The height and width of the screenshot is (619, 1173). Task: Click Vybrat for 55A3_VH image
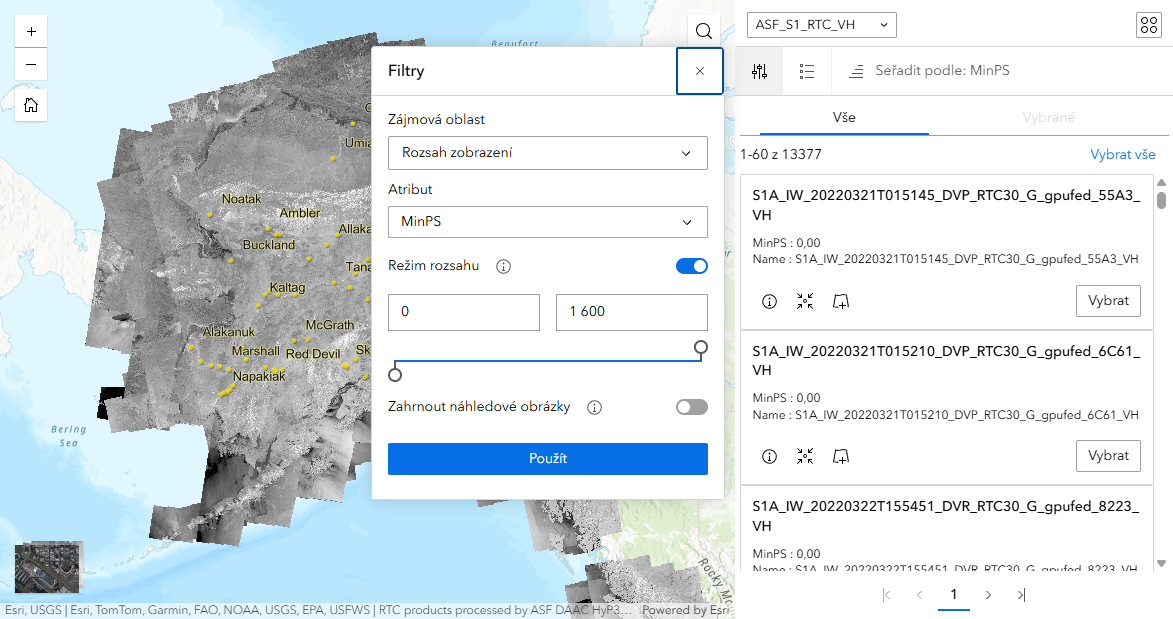pos(1108,301)
